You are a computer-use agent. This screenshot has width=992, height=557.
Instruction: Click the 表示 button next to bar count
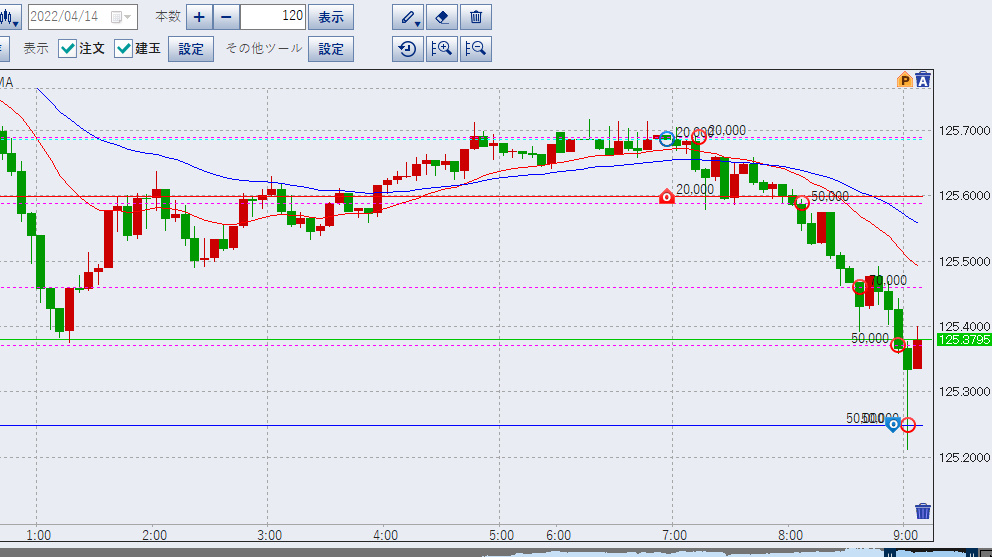coord(330,17)
